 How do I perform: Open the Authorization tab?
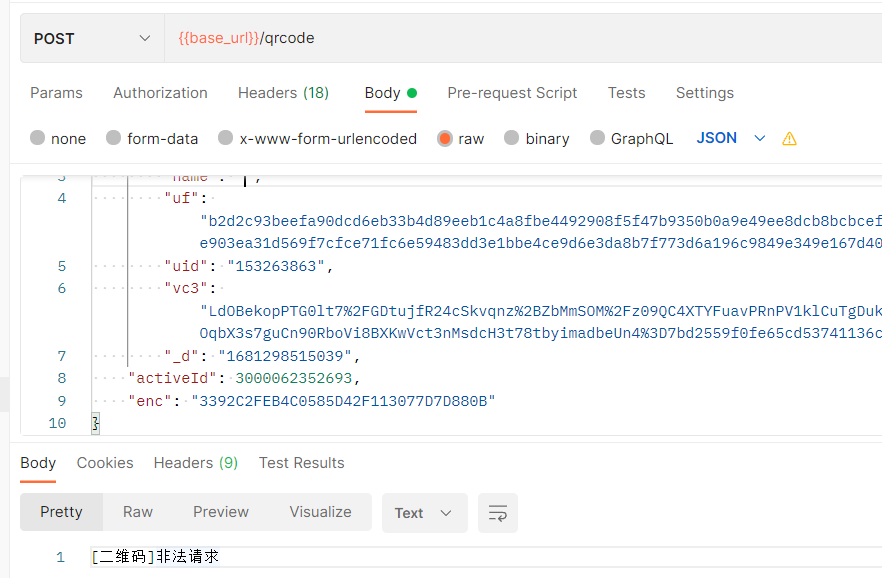point(160,92)
